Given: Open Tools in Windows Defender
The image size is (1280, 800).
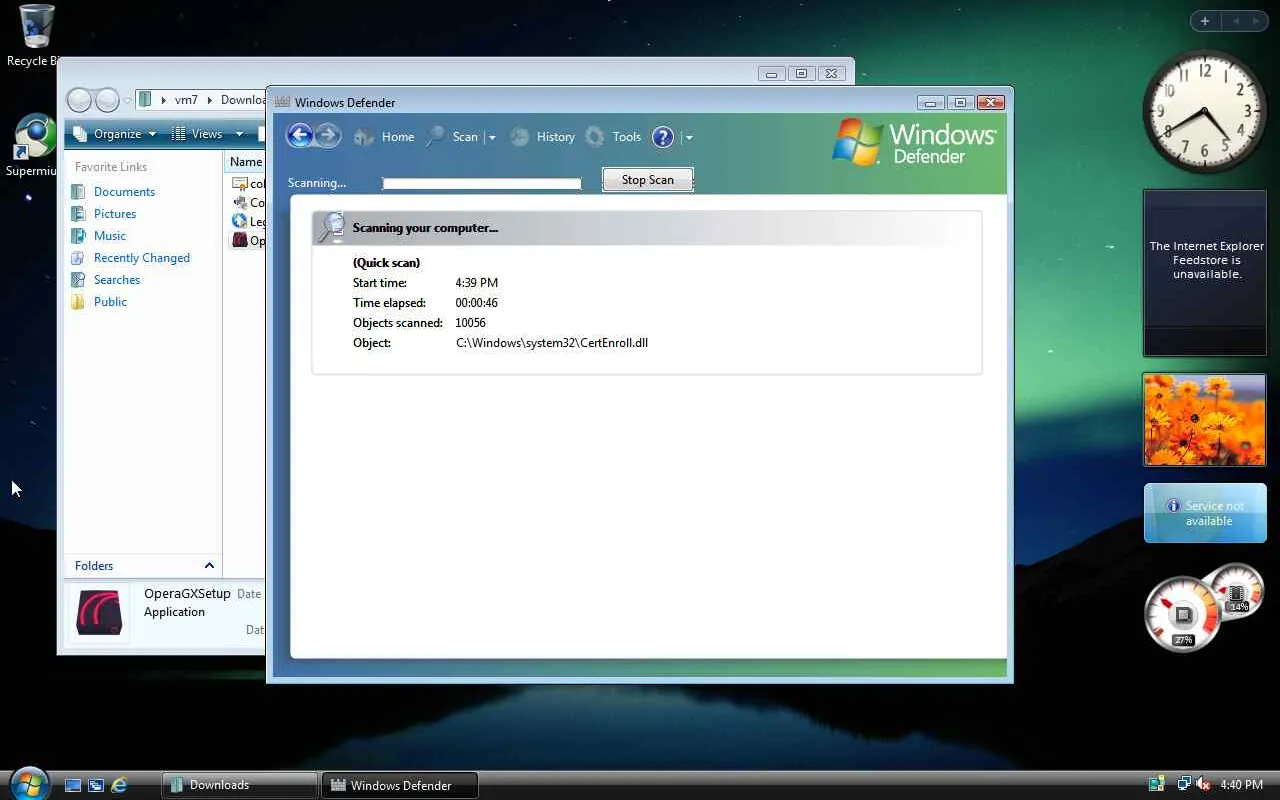Looking at the screenshot, I should [613, 137].
